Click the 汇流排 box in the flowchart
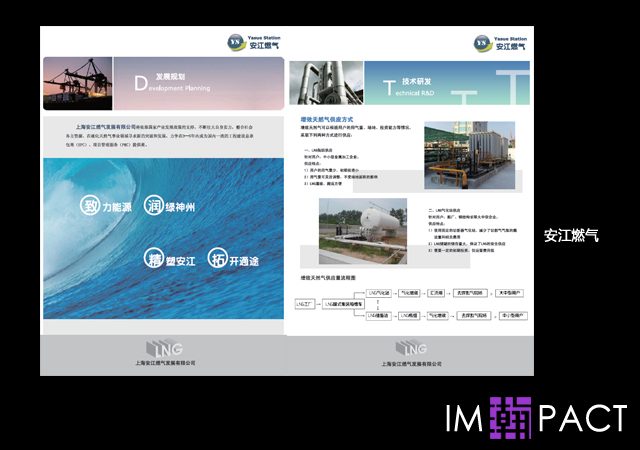 [x=436, y=293]
